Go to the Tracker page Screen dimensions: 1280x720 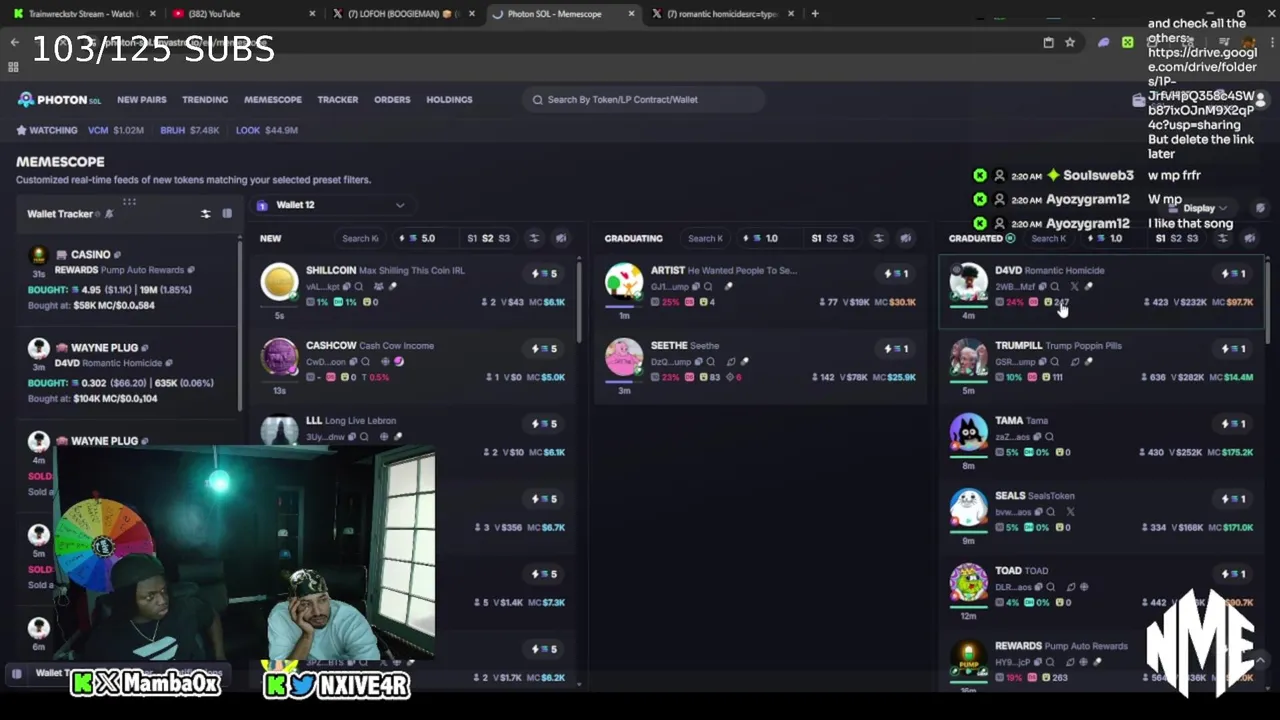[337, 100]
